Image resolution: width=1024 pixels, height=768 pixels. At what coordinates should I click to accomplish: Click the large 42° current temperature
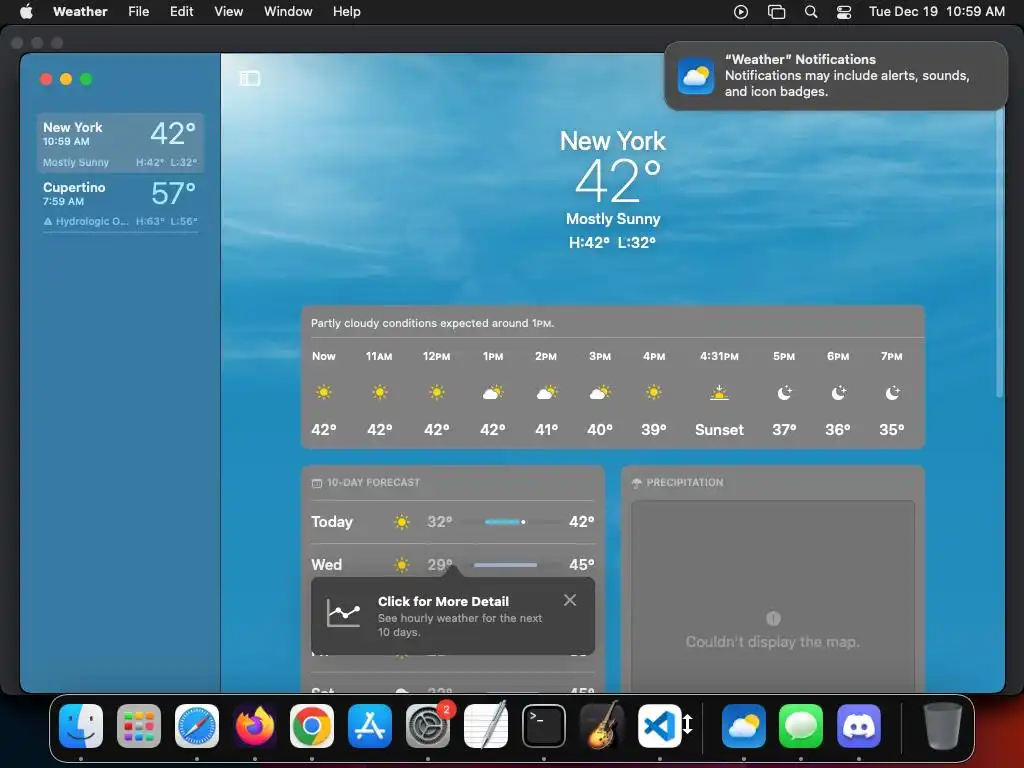[x=618, y=181]
